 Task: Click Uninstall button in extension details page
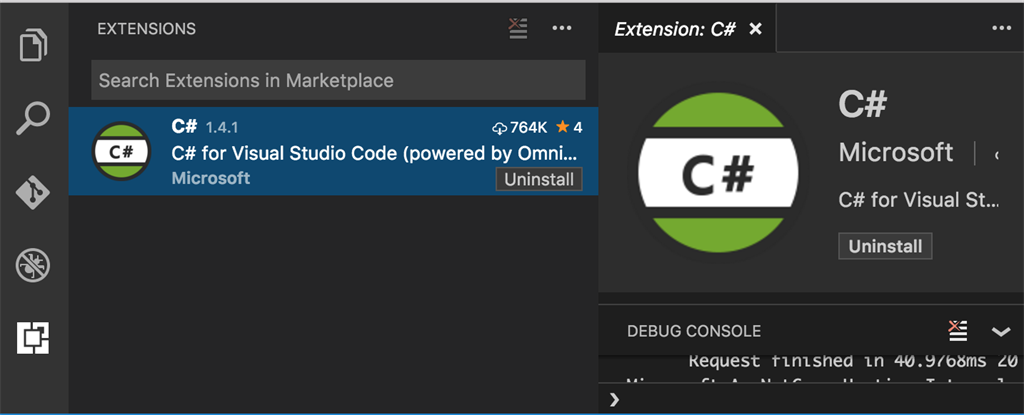885,246
